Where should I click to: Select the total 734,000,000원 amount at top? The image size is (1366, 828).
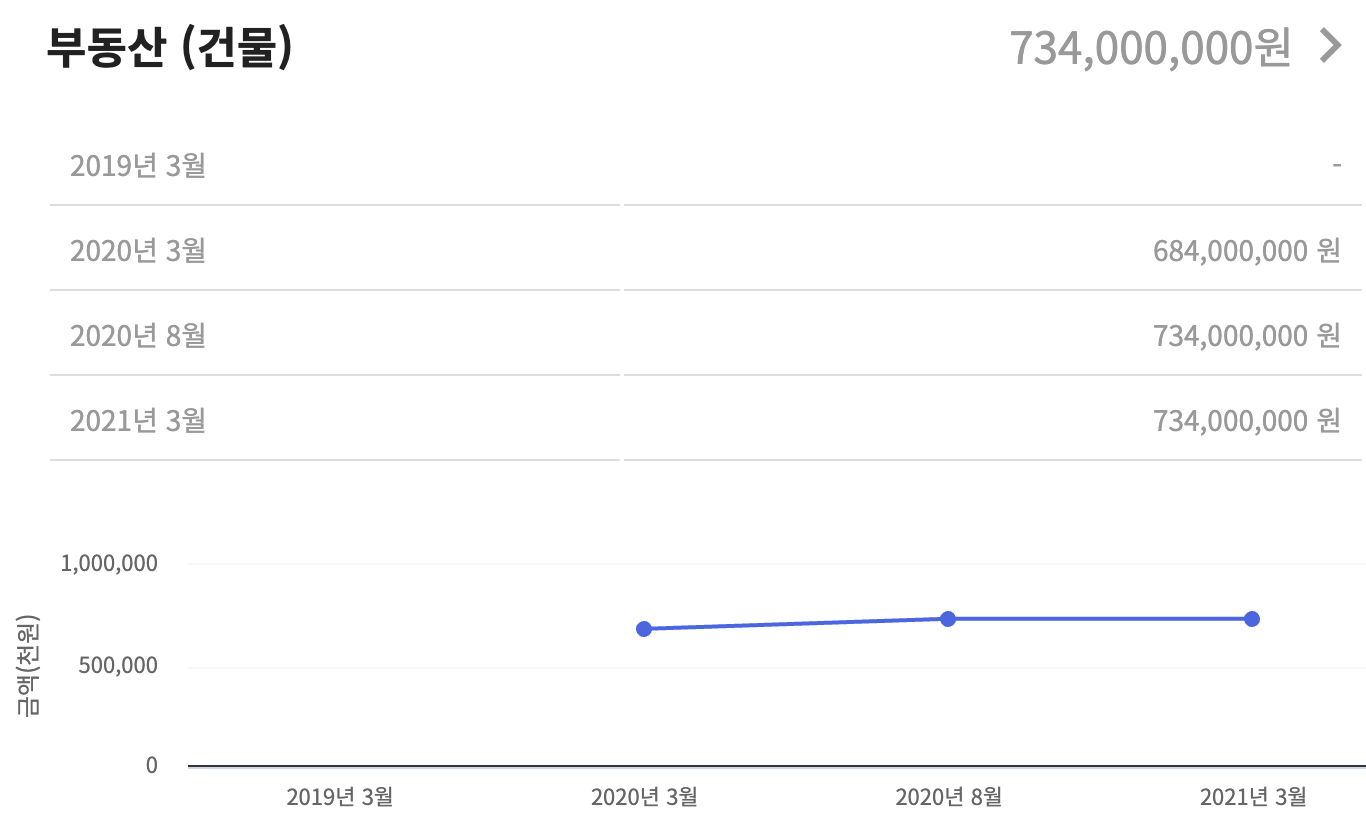1150,47
